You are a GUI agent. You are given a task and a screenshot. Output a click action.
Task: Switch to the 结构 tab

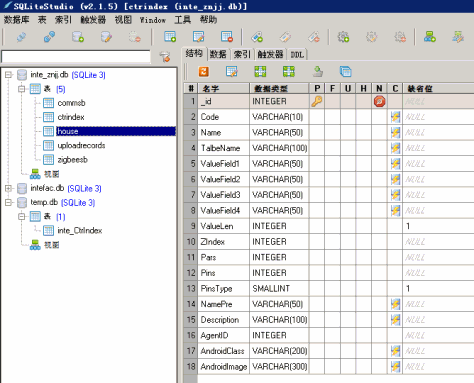click(194, 53)
